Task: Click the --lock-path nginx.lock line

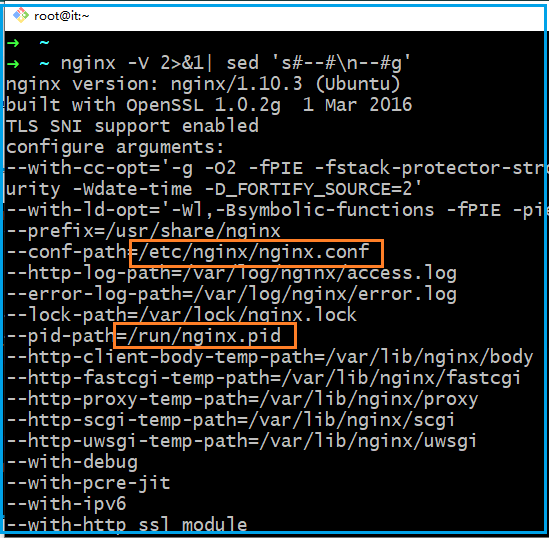Action: (x=182, y=315)
